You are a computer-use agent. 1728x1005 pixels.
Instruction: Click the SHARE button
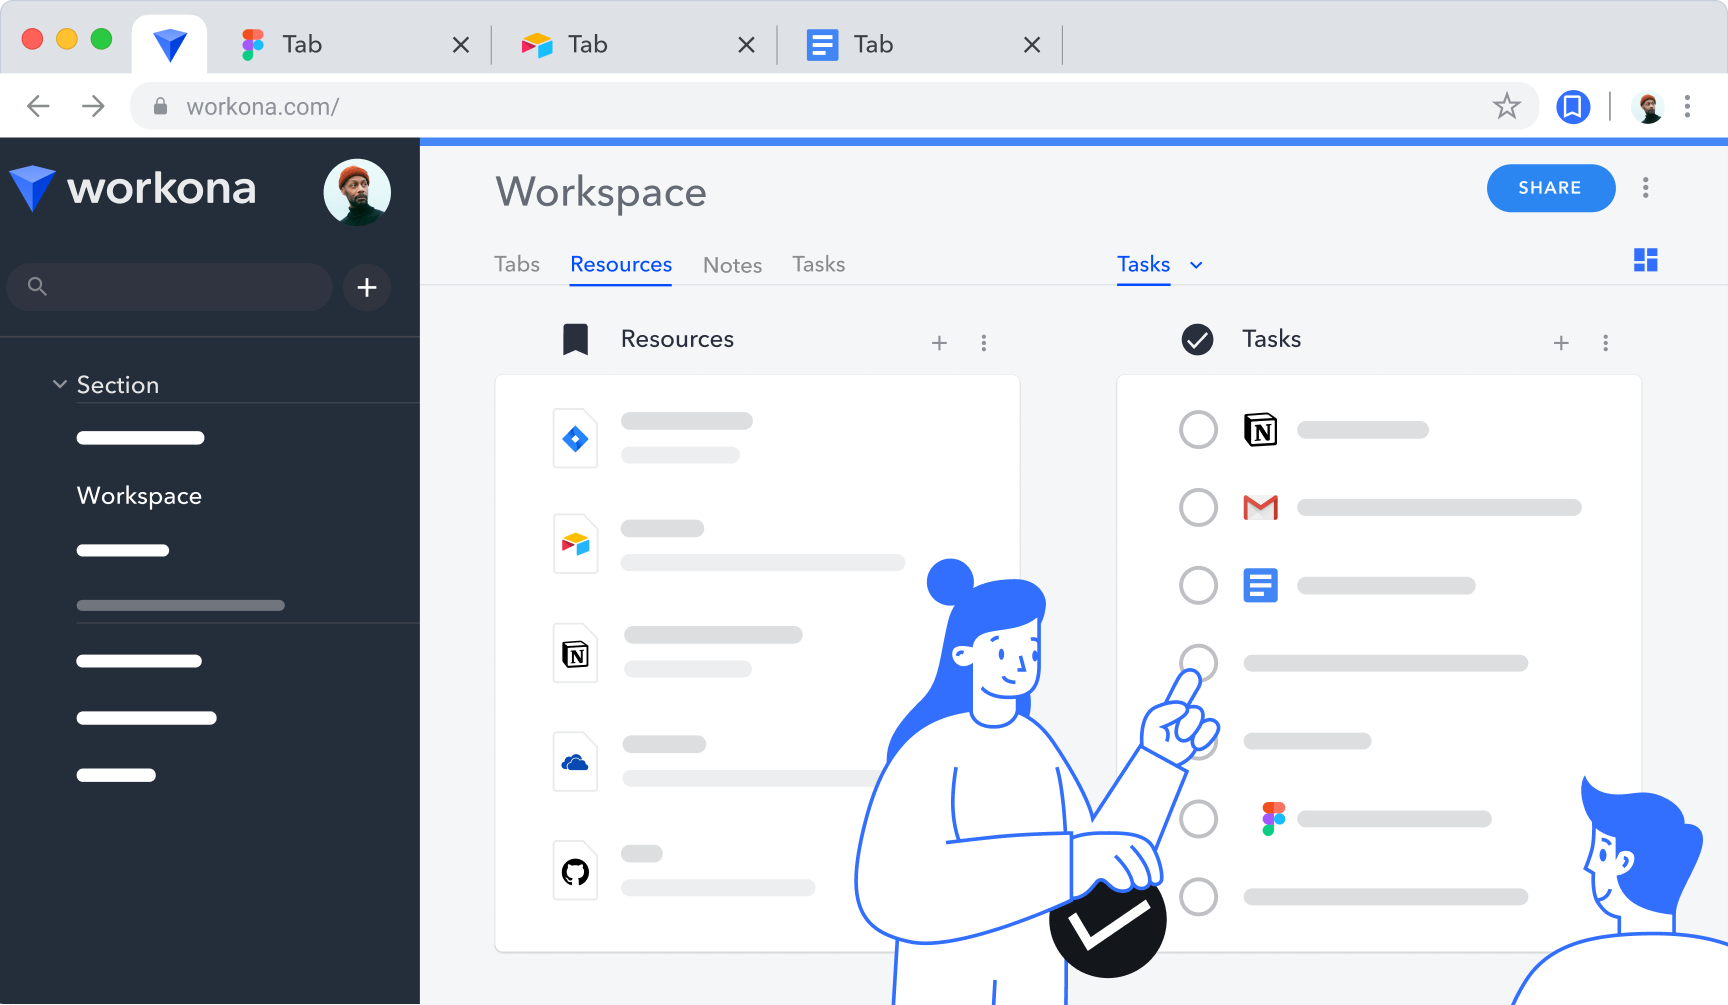point(1550,188)
